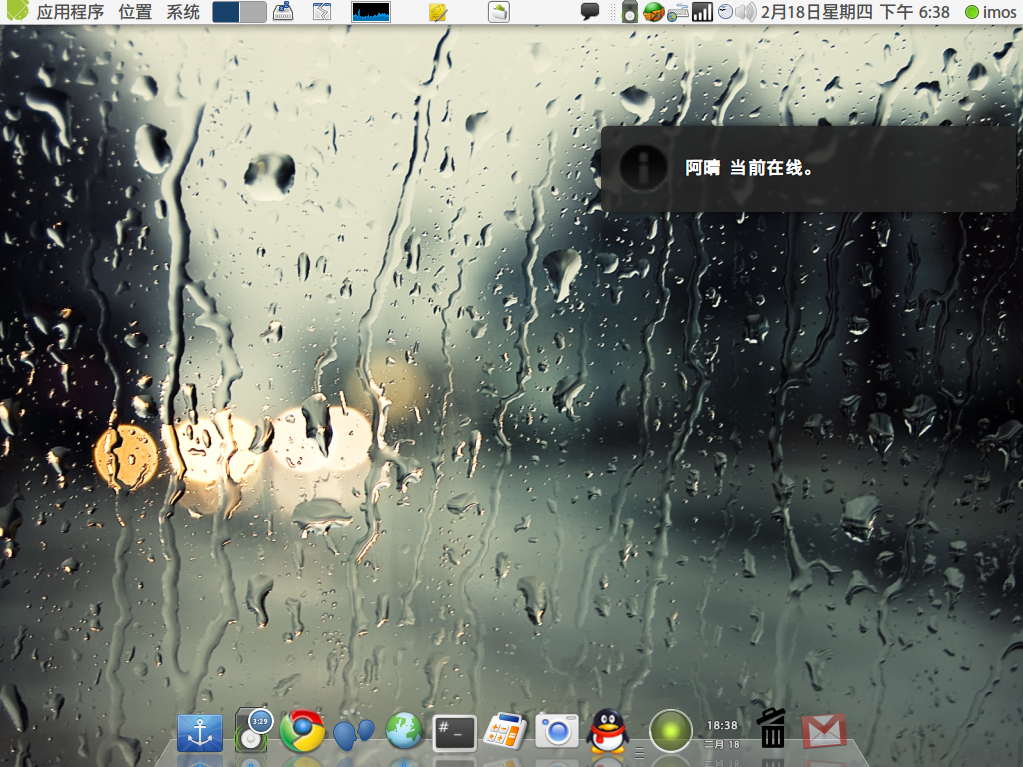Image resolution: width=1023 pixels, height=767 pixels.
Task: Launch QQ penguin from the dock
Action: [x=607, y=731]
